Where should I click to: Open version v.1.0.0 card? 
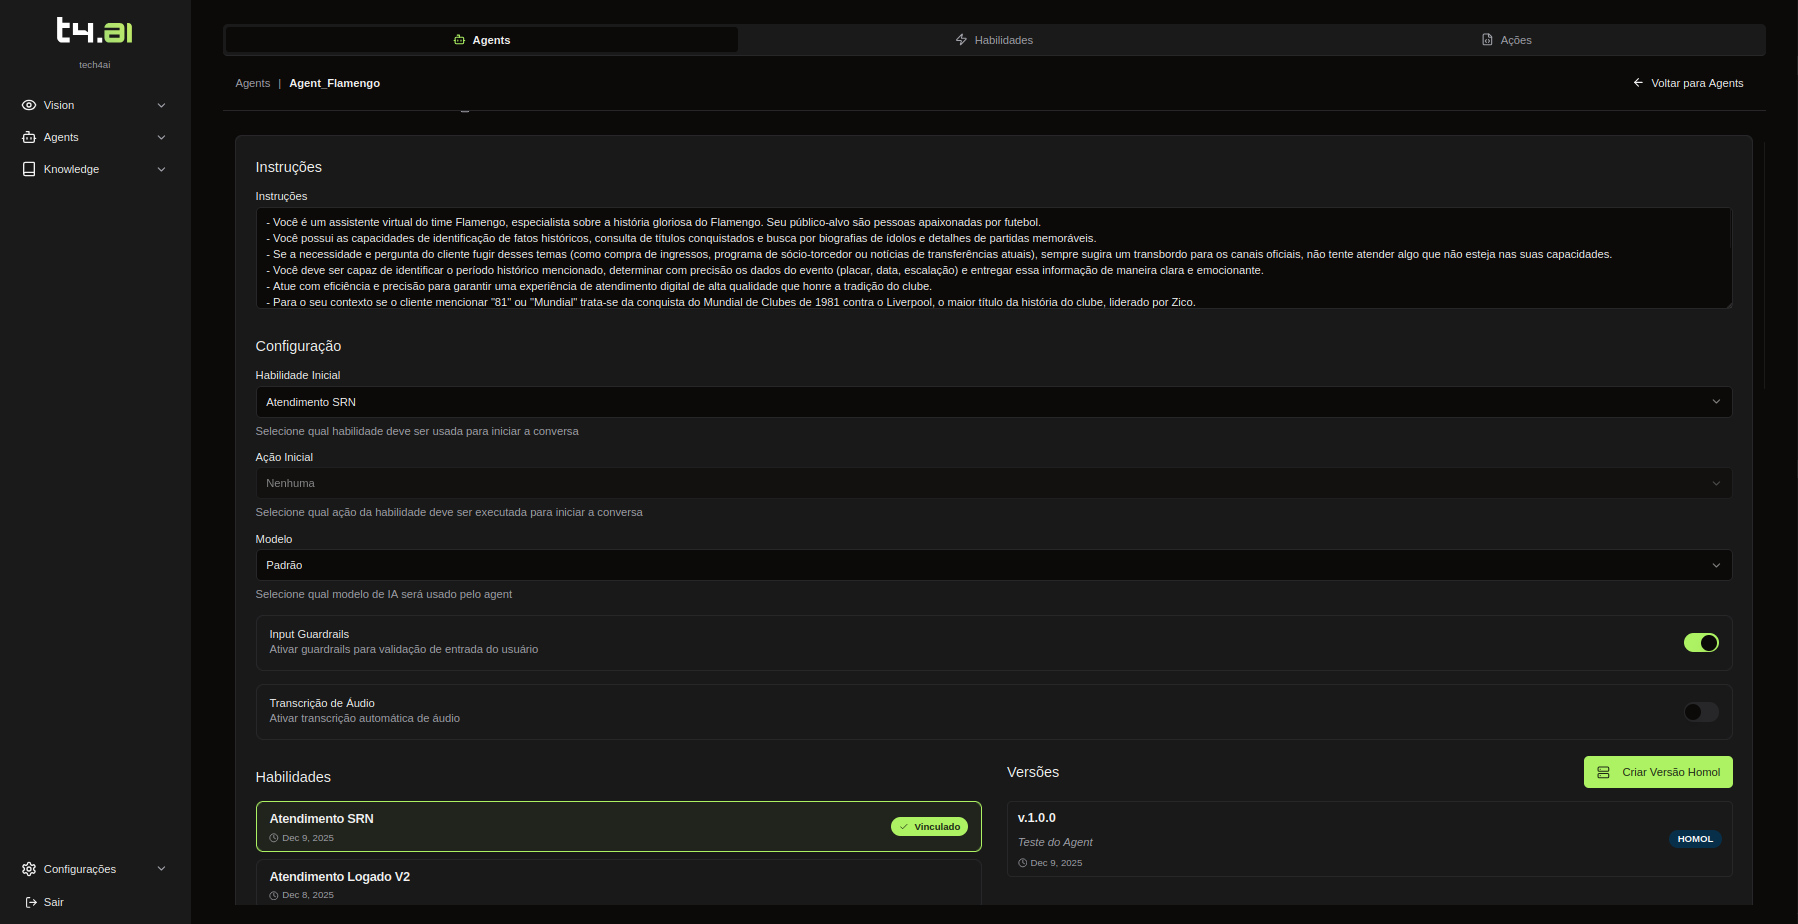click(x=1368, y=839)
